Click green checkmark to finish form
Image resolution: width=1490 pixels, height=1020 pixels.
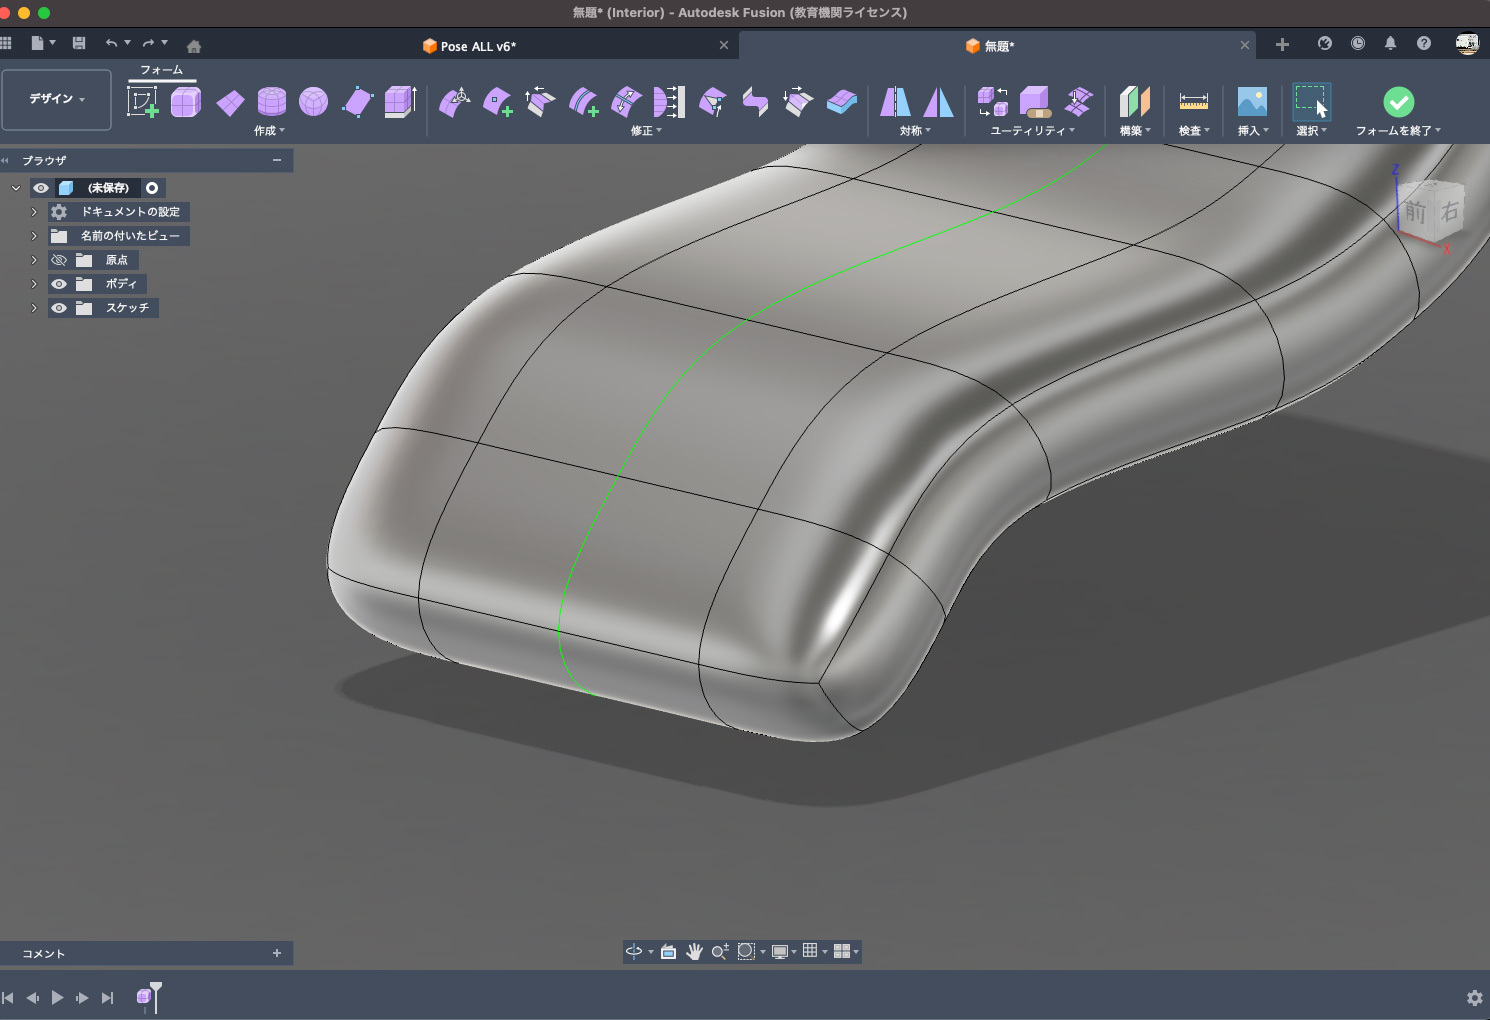(x=1398, y=101)
